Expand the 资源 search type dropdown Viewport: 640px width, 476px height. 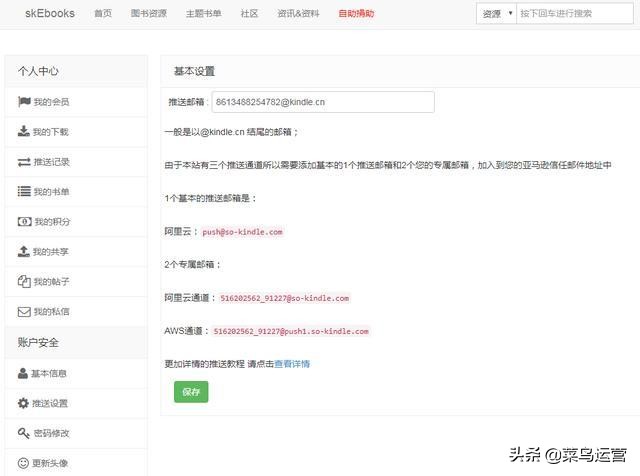tap(497, 13)
